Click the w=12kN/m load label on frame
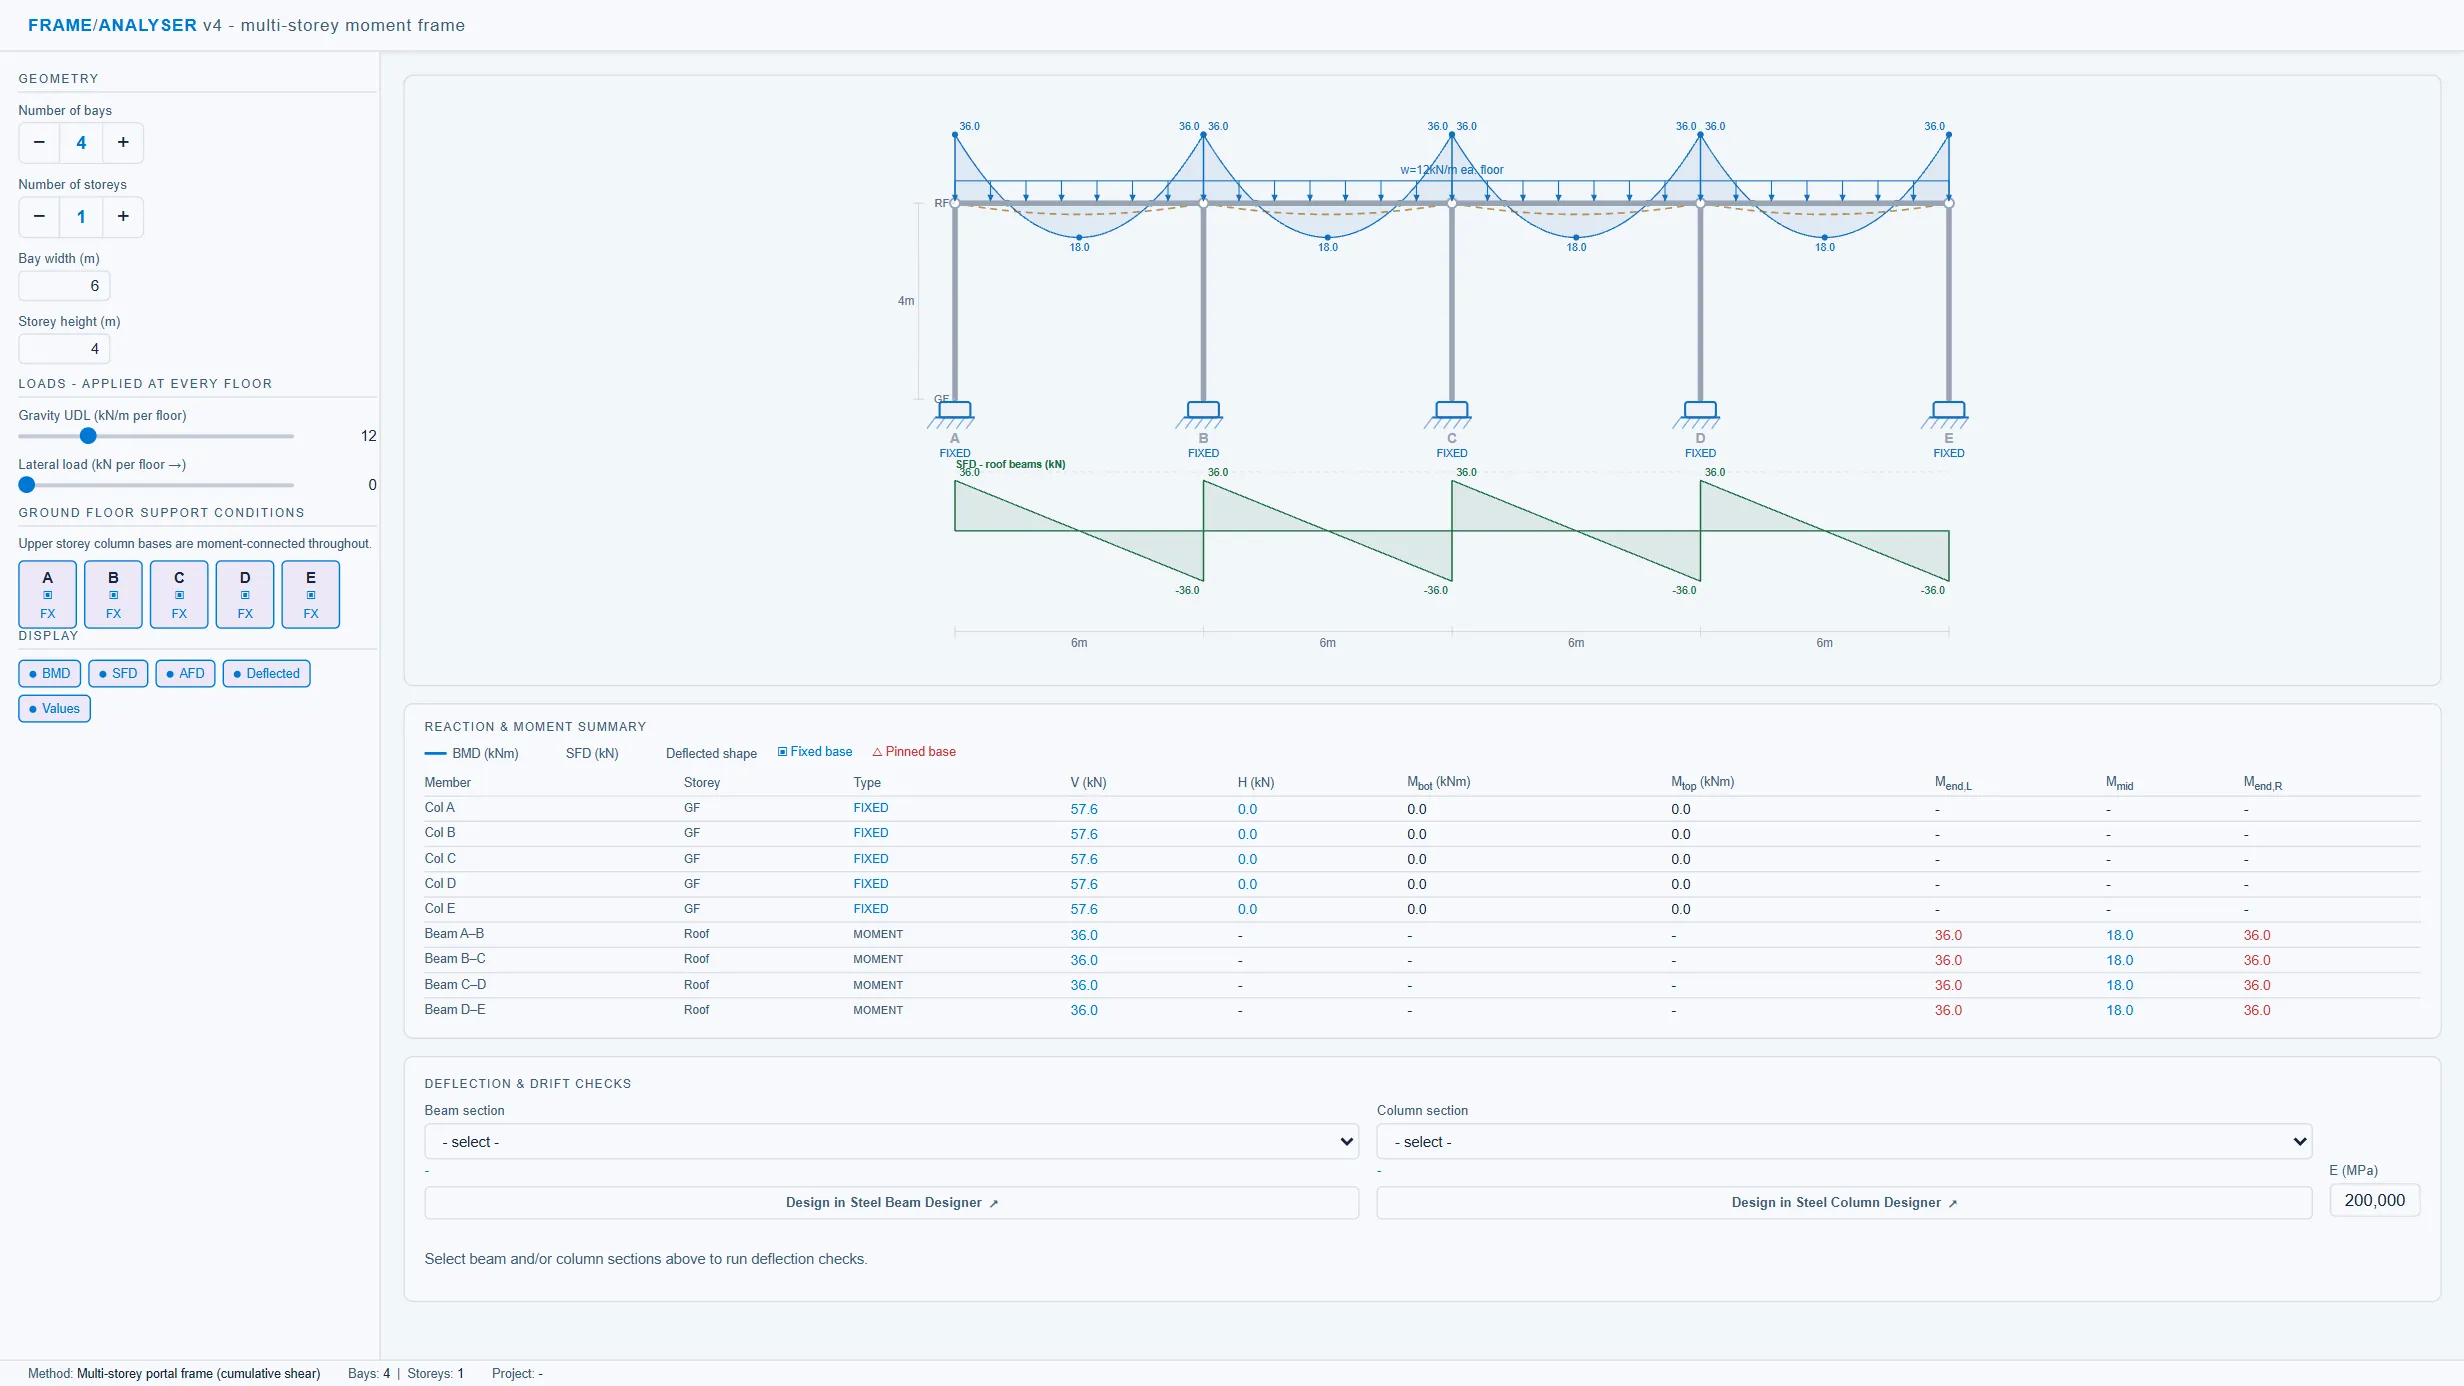Screen dimensions: 2464x1386 [x=1451, y=170]
